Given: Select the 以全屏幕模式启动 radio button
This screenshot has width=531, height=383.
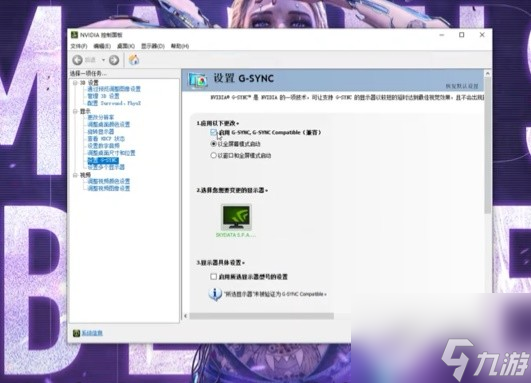Looking at the screenshot, I should pyautogui.click(x=213, y=144).
